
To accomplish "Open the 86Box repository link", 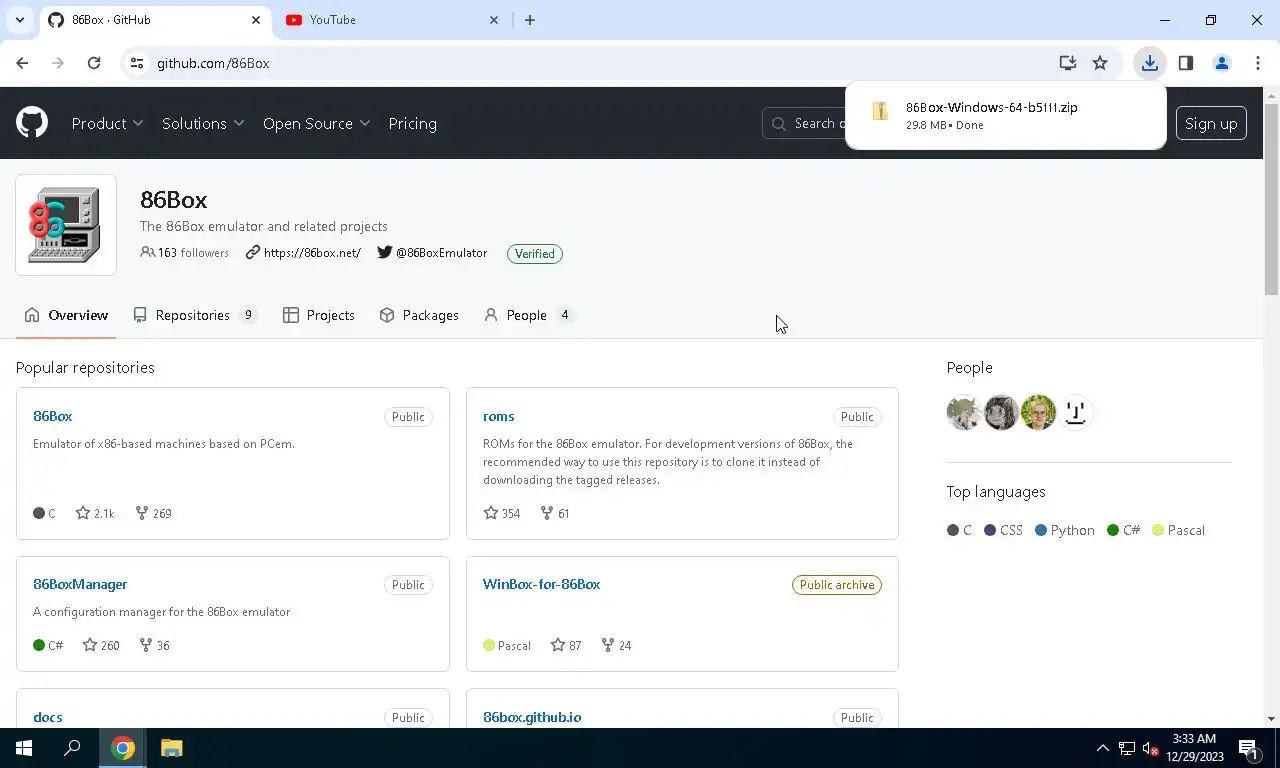I will 52,416.
